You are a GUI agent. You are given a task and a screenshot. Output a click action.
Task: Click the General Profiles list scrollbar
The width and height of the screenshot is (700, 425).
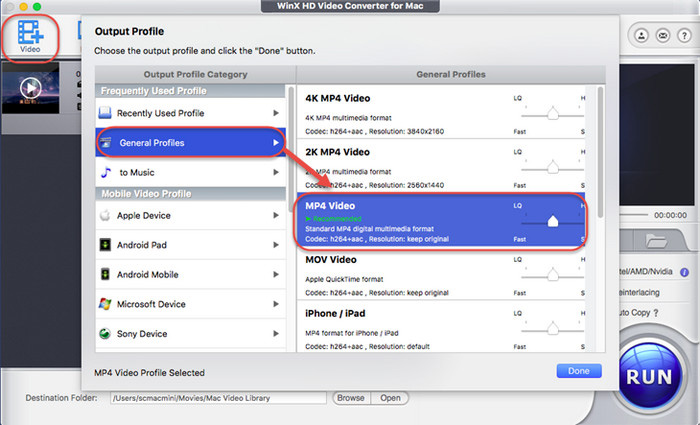[600, 152]
